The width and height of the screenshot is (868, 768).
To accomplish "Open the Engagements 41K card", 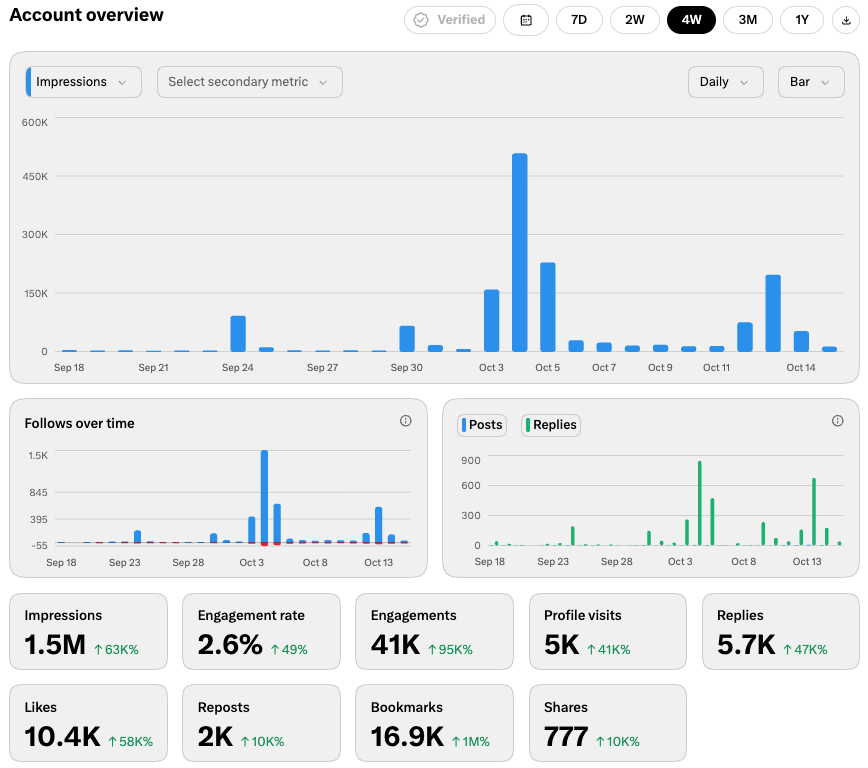I will [434, 631].
